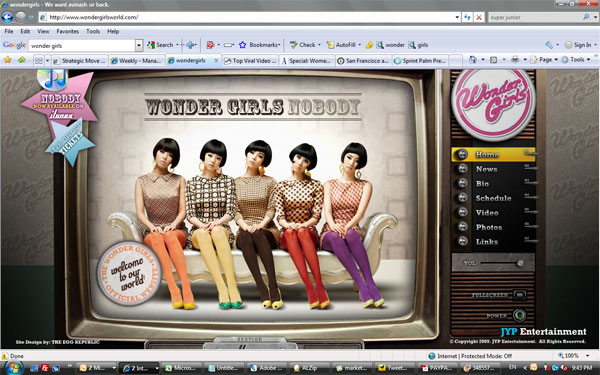The width and height of the screenshot is (600, 375).
Task: Click the super junior search box
Action: point(534,17)
